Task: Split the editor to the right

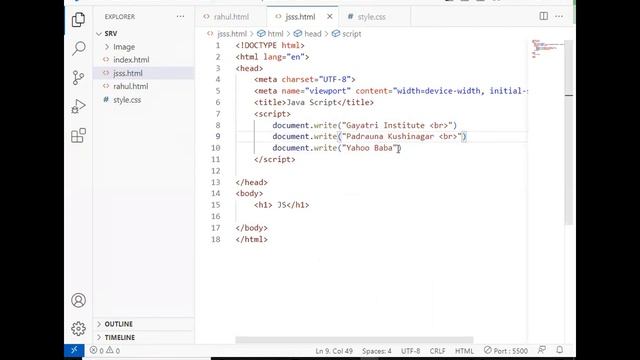Action: pos(544,16)
